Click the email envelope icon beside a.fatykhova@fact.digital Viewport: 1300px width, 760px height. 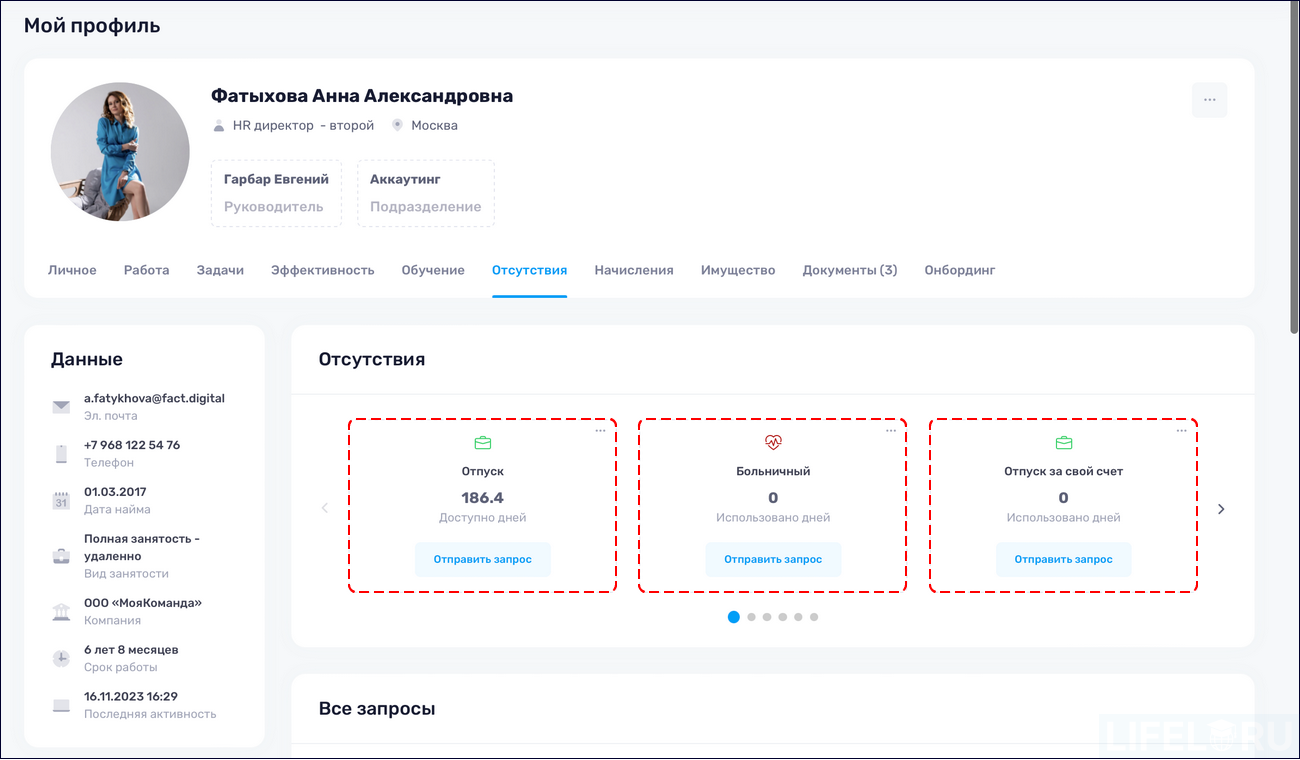tap(60, 405)
